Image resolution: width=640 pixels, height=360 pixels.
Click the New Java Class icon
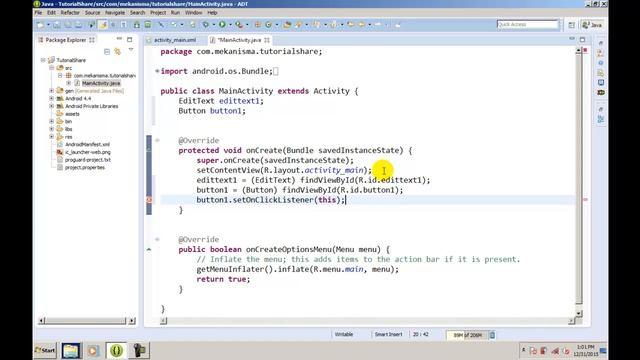pyautogui.click(x=268, y=24)
